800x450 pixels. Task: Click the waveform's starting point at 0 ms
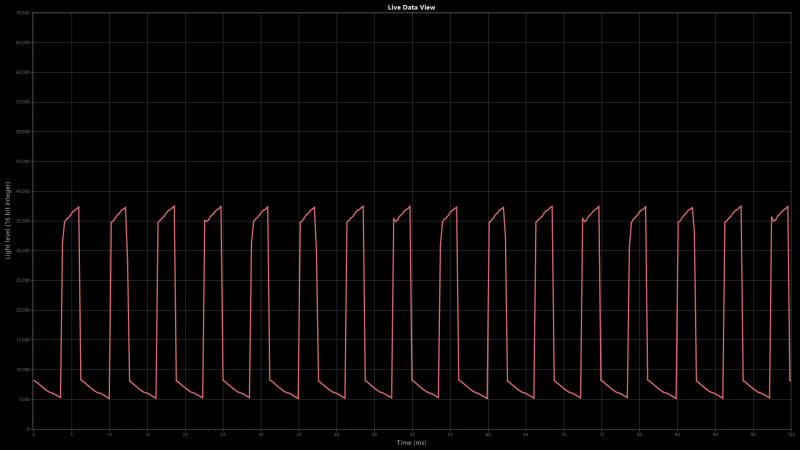tap(33, 380)
